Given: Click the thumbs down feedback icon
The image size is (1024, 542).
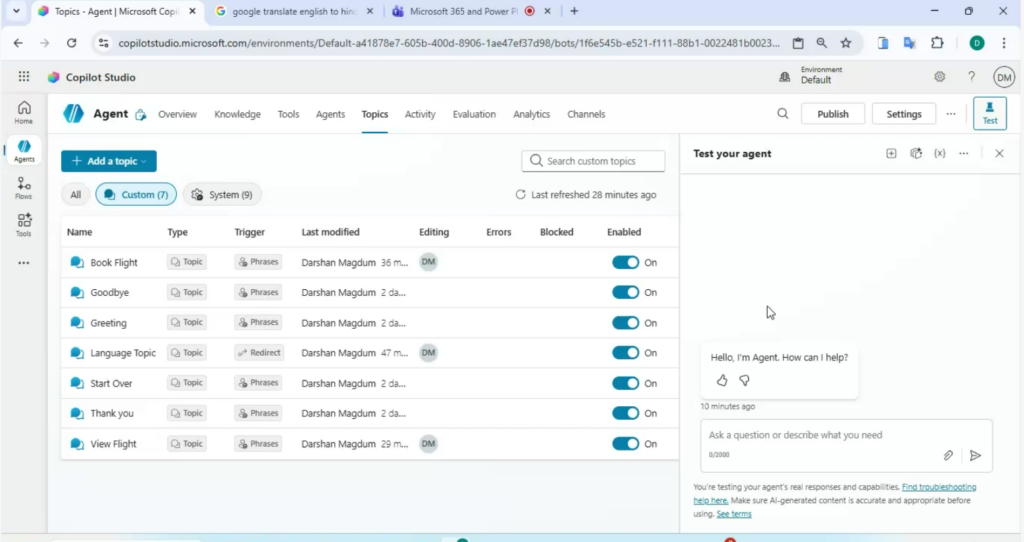Looking at the screenshot, I should tap(744, 380).
